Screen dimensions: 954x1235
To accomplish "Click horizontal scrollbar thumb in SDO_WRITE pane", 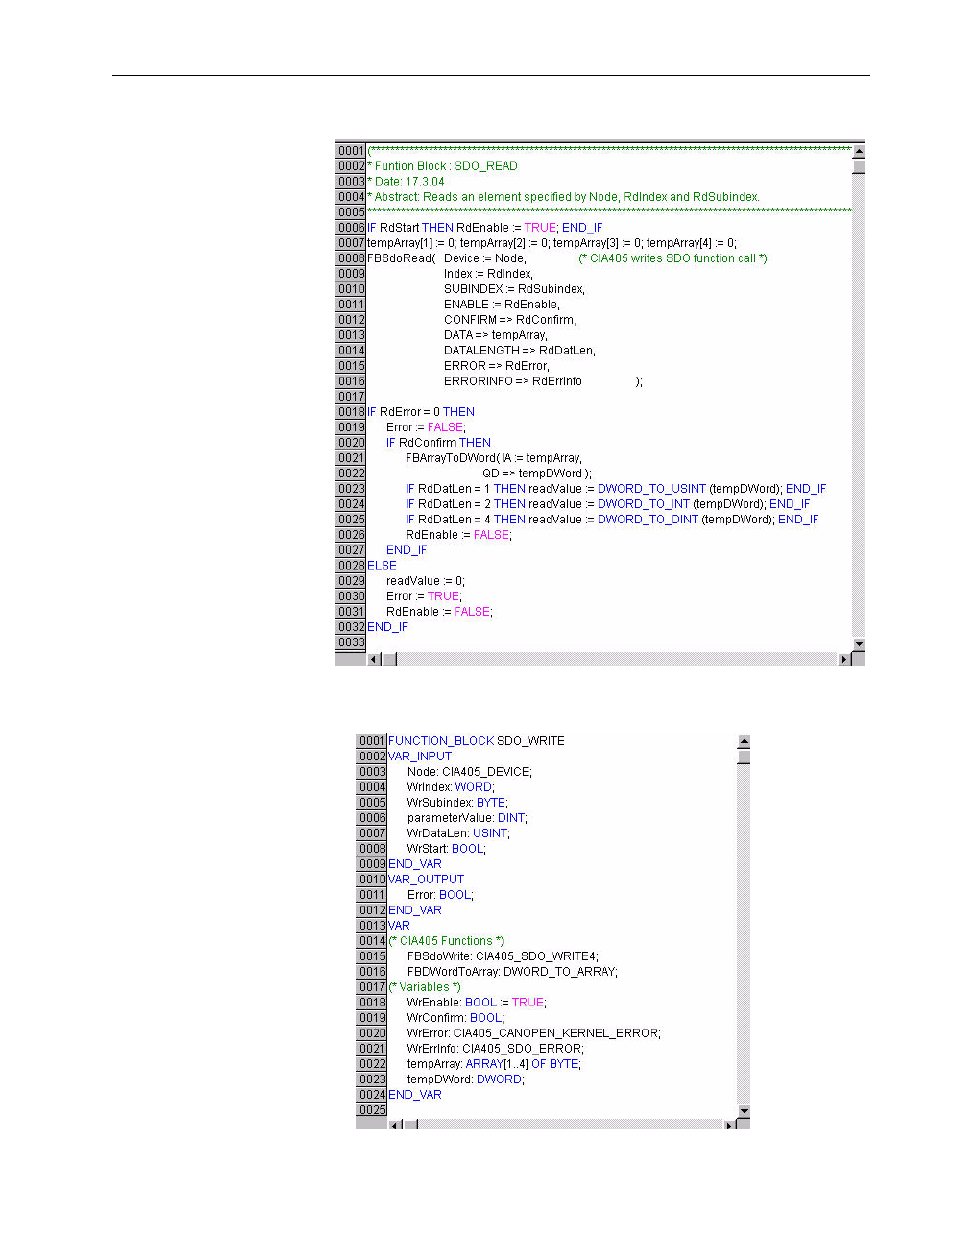I will (x=411, y=1125).
